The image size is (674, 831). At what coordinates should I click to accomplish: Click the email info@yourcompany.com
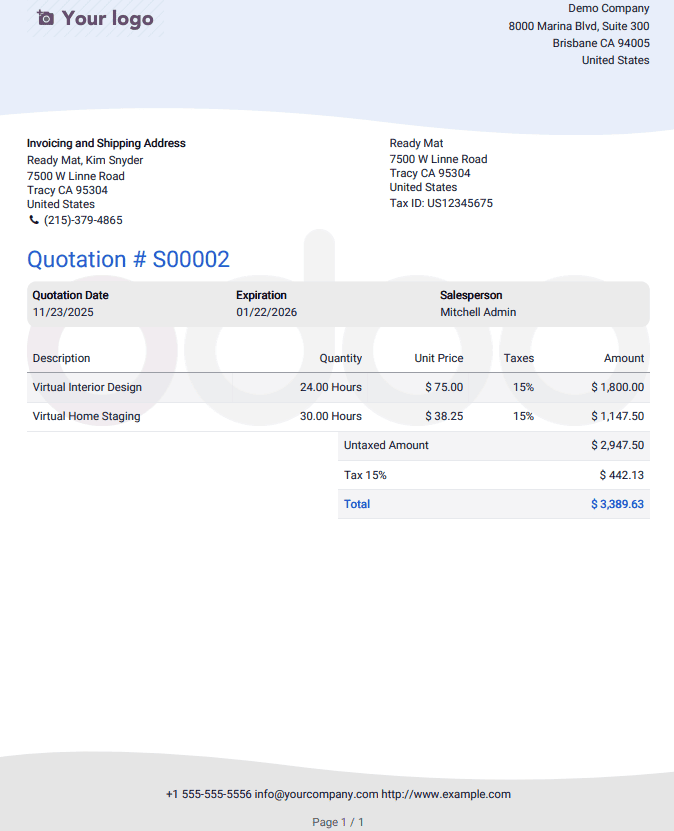[316, 794]
